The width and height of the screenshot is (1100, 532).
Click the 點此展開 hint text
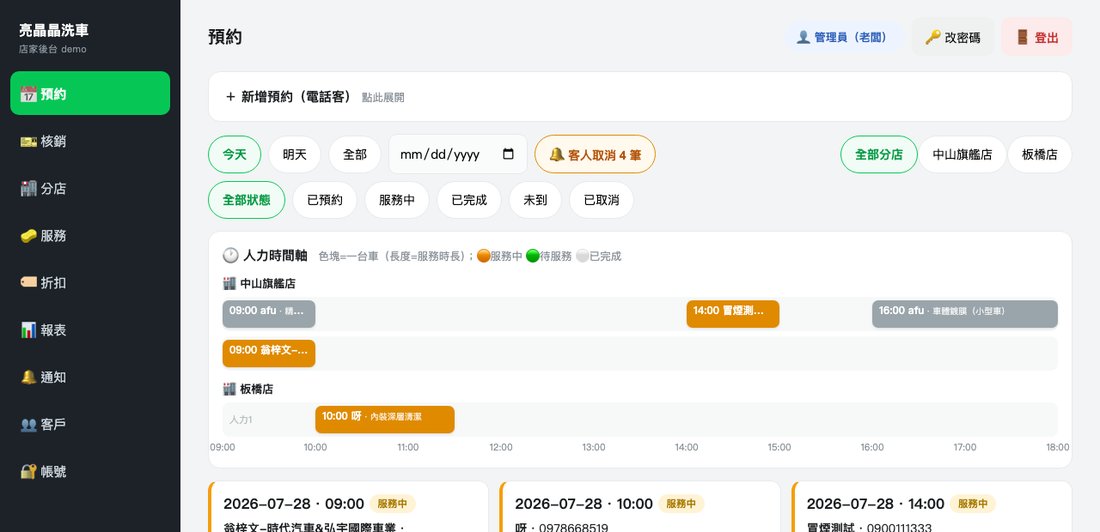click(383, 98)
